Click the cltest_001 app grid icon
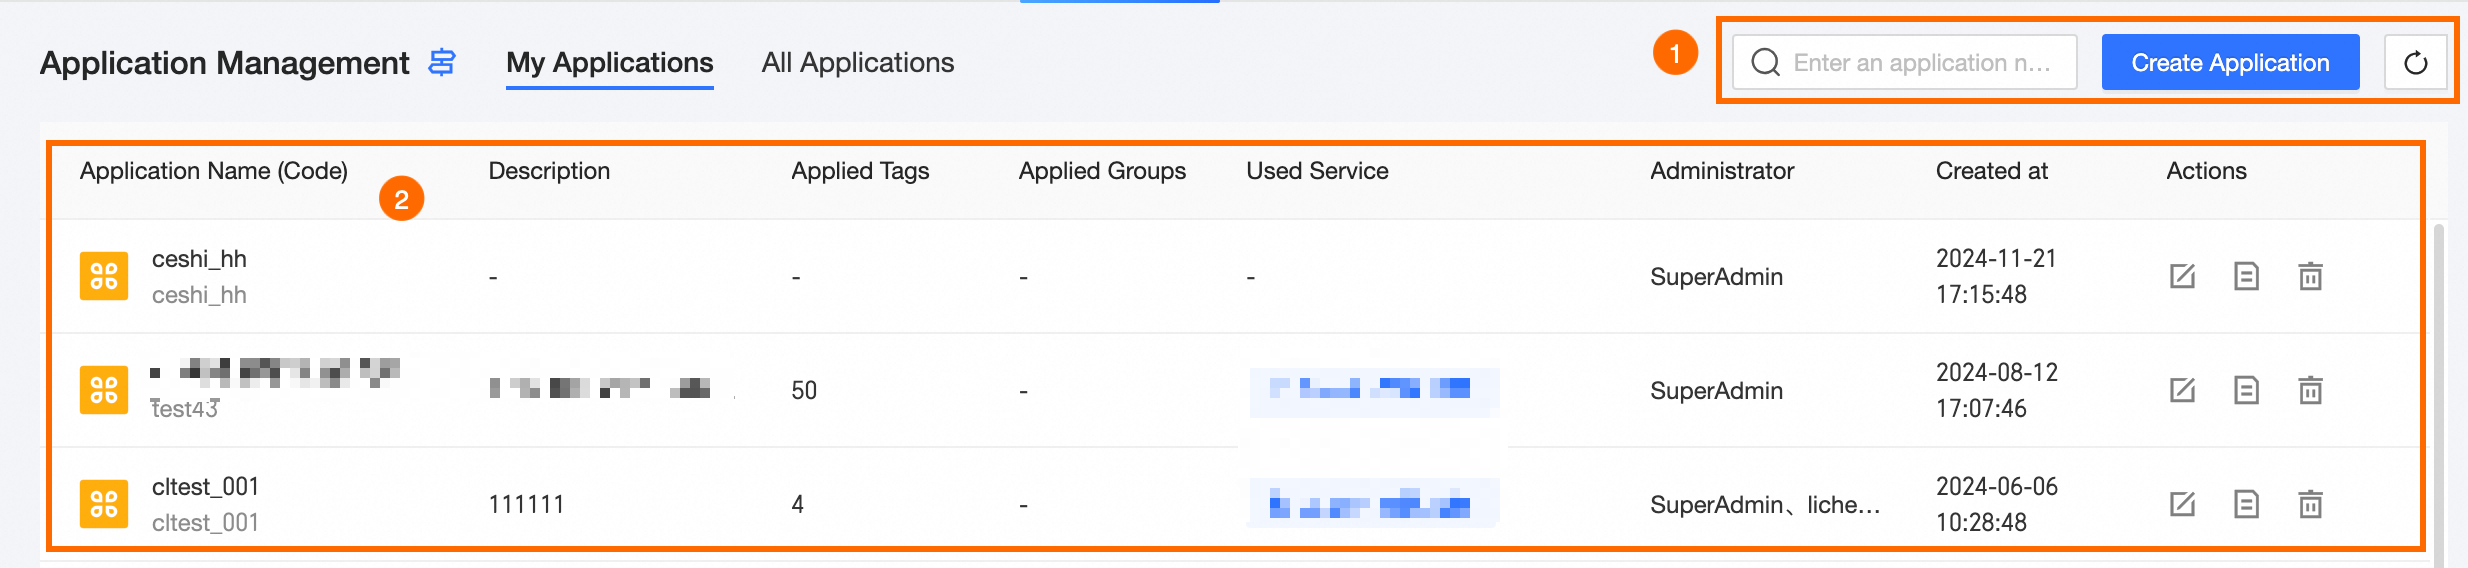The height and width of the screenshot is (568, 2468). coord(104,504)
